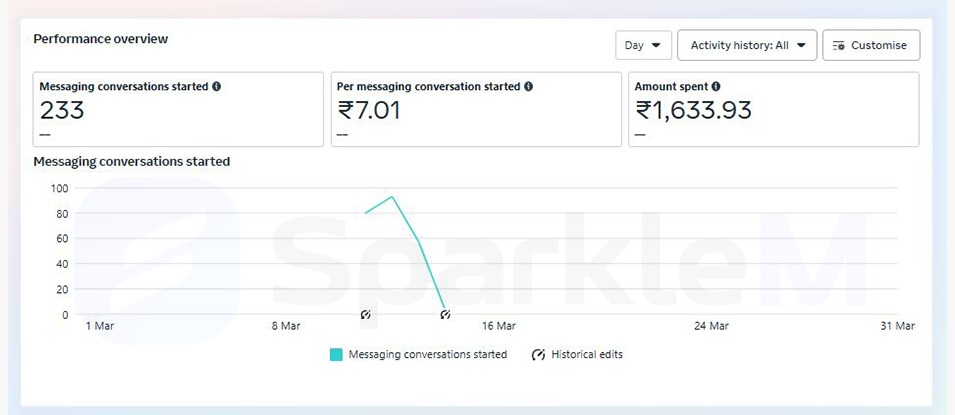Select the Amount spent metric card
The width and height of the screenshot is (955, 415).
[x=773, y=109]
